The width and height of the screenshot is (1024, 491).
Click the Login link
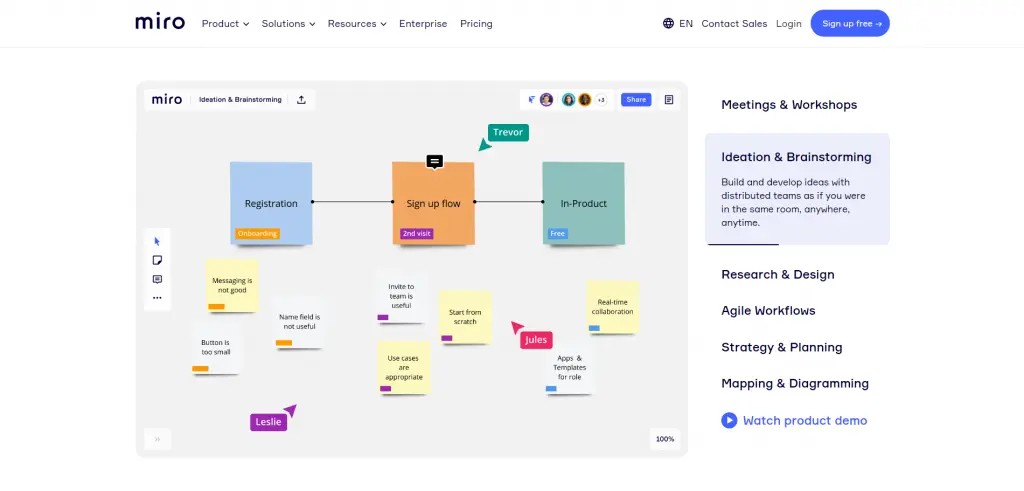pos(788,24)
